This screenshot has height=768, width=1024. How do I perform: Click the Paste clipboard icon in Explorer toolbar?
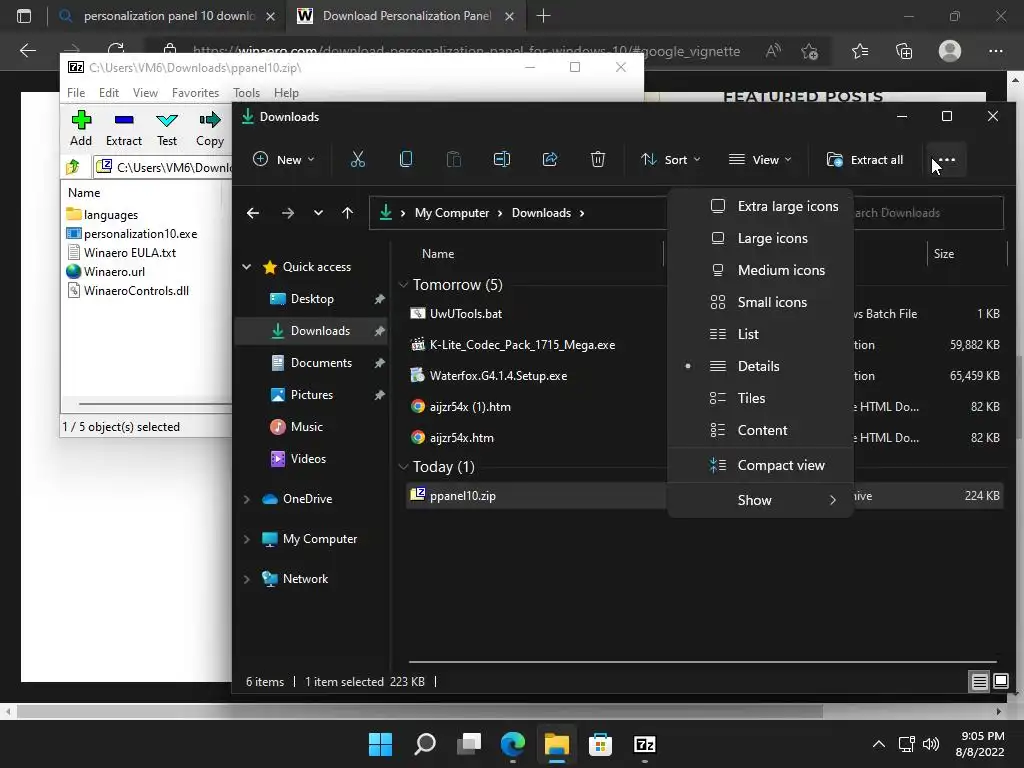coord(453,159)
